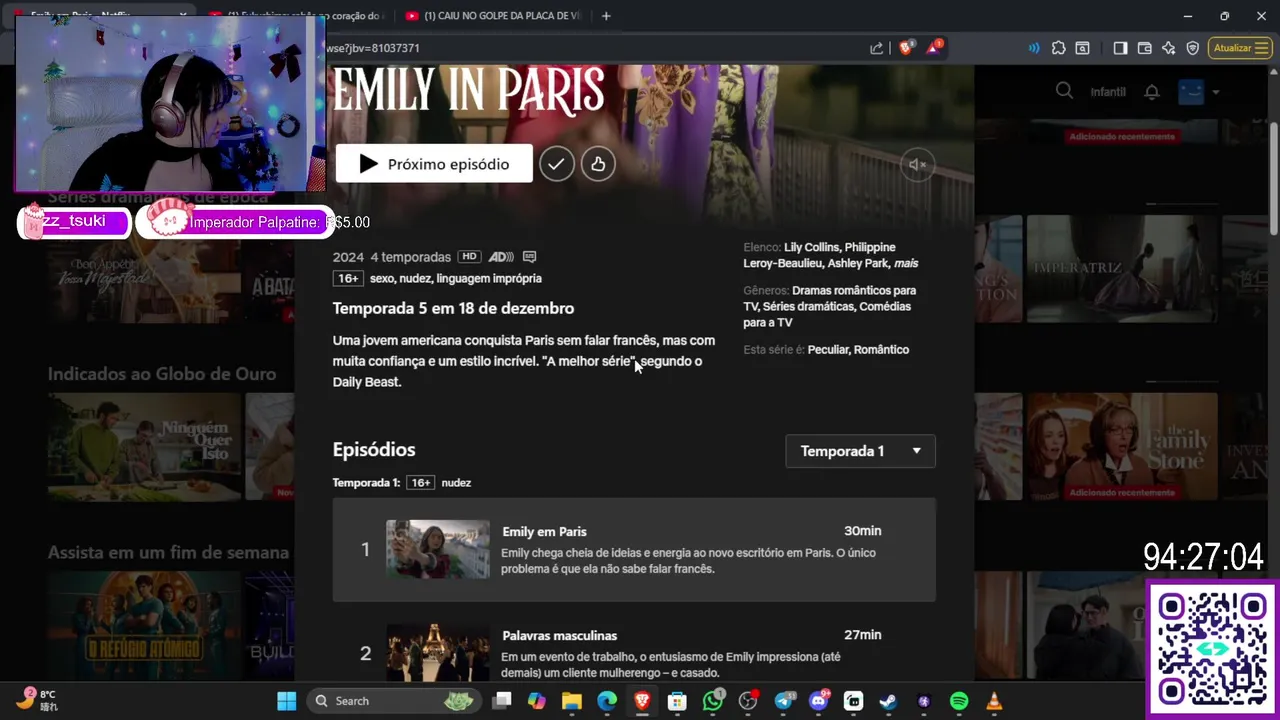Click the share page icon in address bar
Image resolution: width=1280 pixels, height=720 pixels.
(877, 48)
